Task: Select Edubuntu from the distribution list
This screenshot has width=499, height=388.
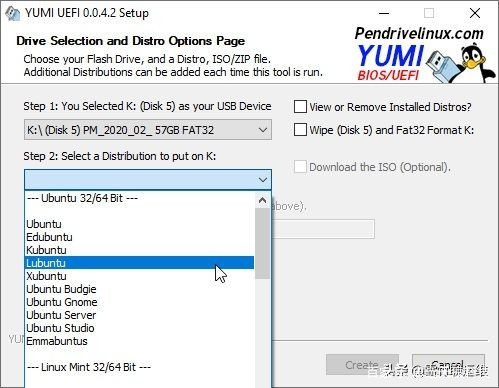Action: [139, 237]
